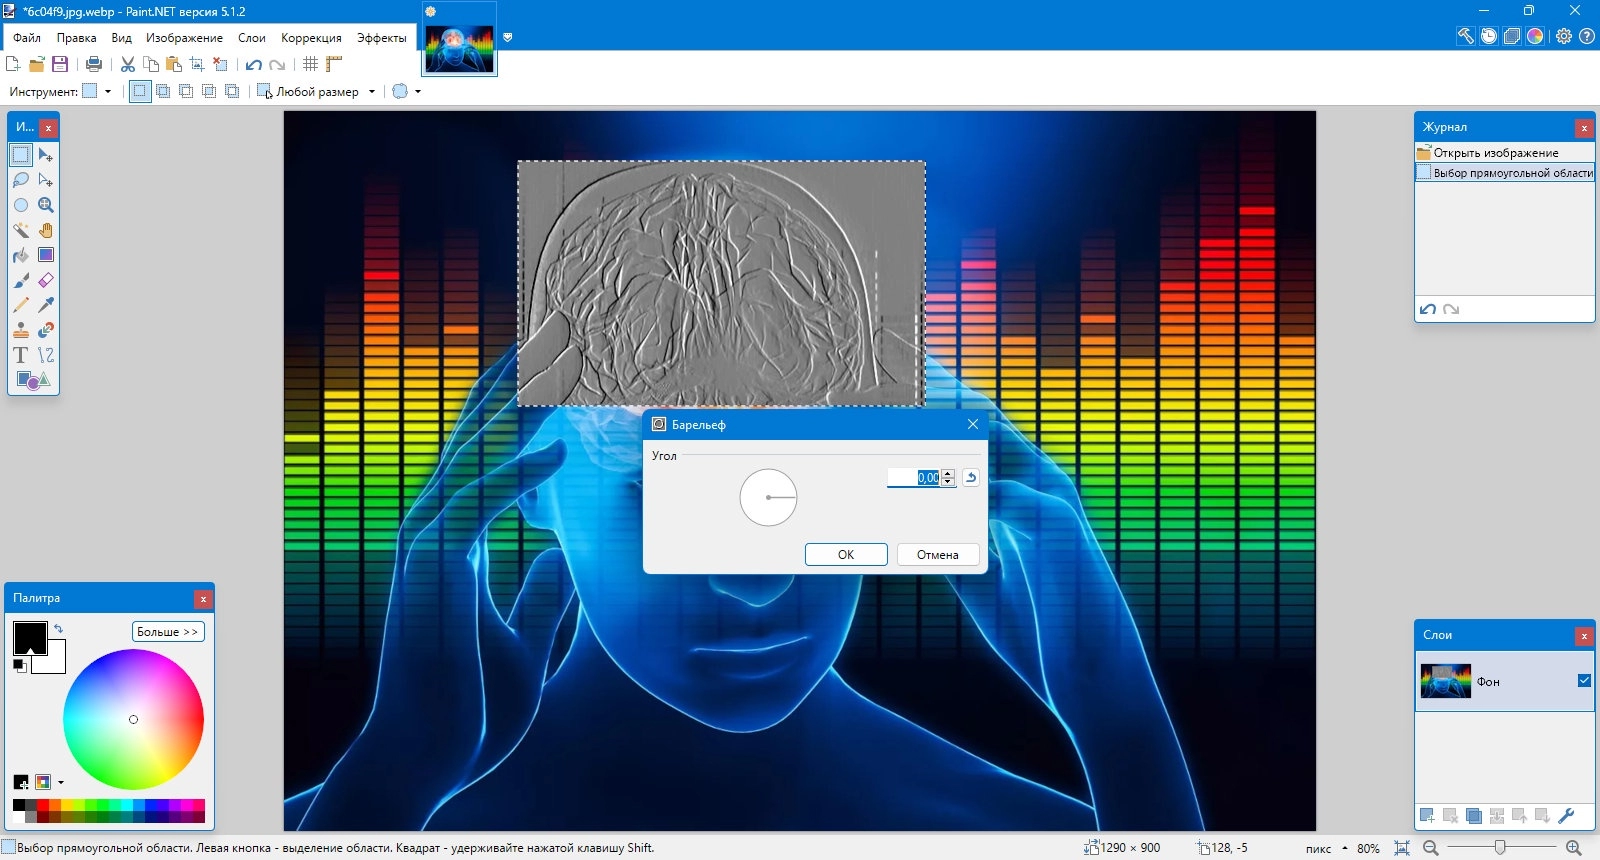Activate the Text tool
The image size is (1600, 860).
pos(21,355)
